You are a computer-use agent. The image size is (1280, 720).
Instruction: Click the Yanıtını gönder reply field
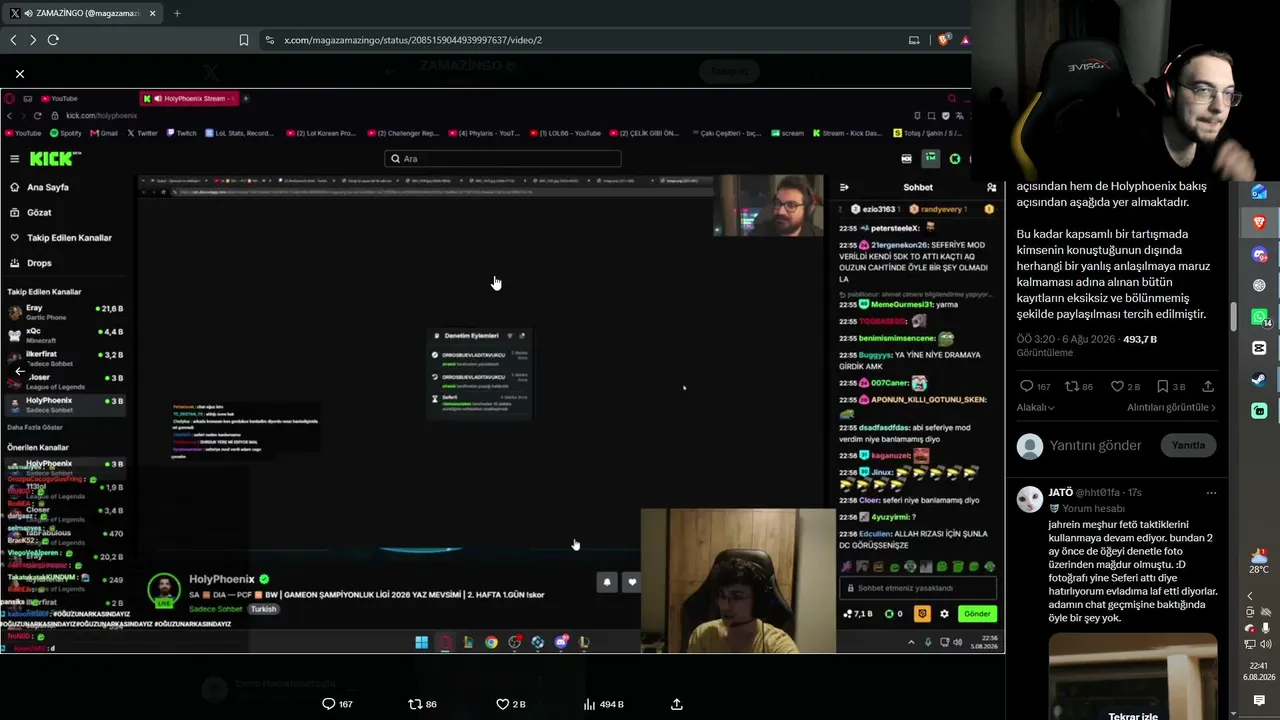coord(1095,445)
